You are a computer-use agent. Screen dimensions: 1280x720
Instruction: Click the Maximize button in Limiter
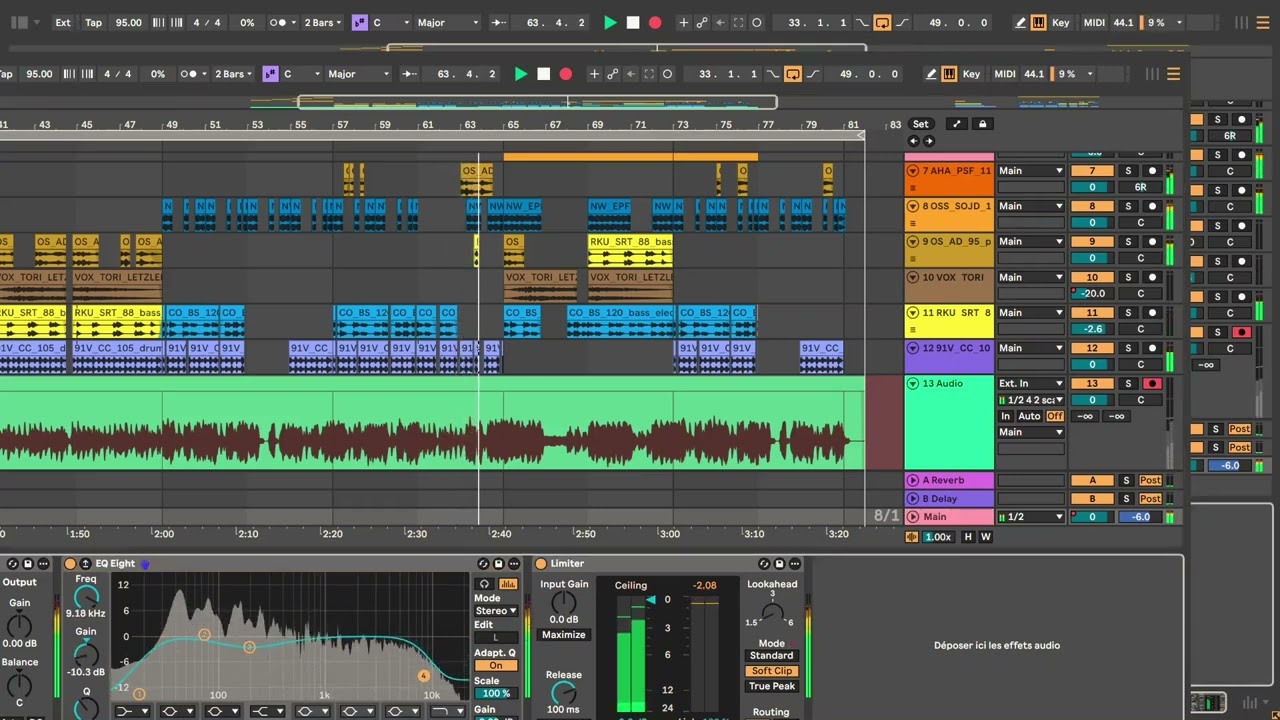[564, 635]
